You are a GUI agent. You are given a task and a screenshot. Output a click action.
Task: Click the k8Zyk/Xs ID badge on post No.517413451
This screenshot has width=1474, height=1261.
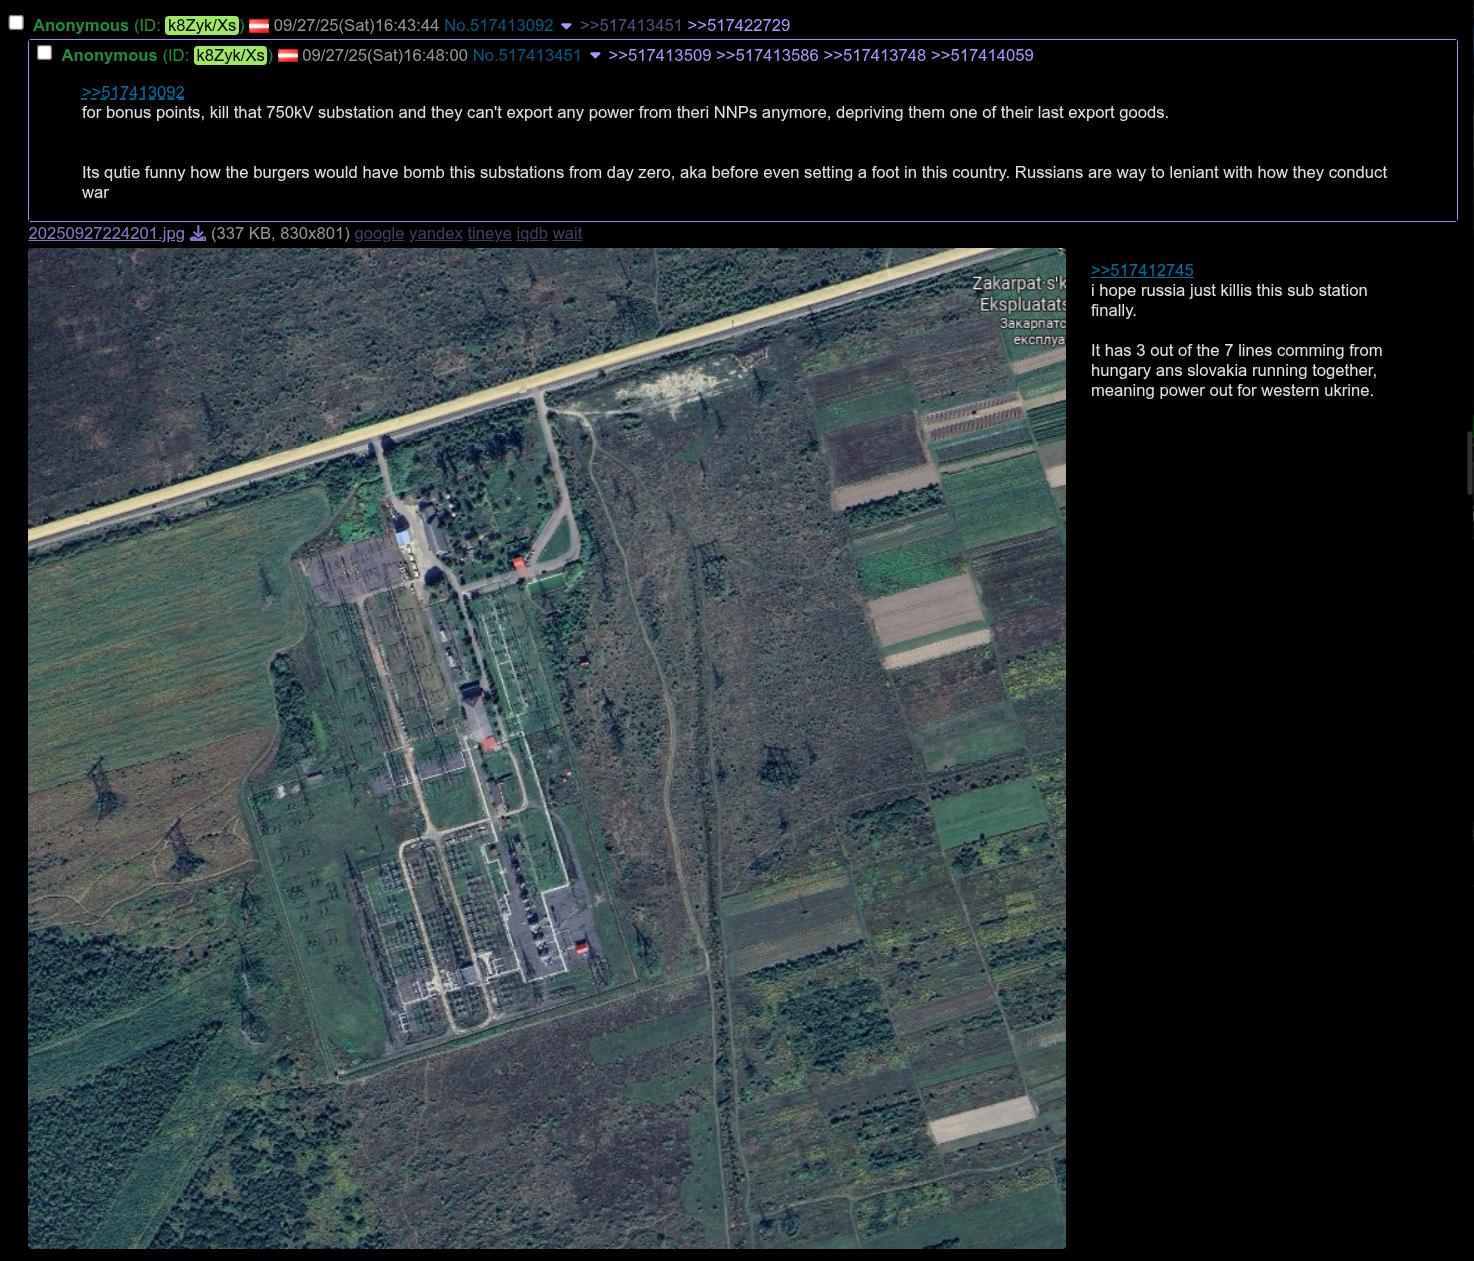pos(231,55)
